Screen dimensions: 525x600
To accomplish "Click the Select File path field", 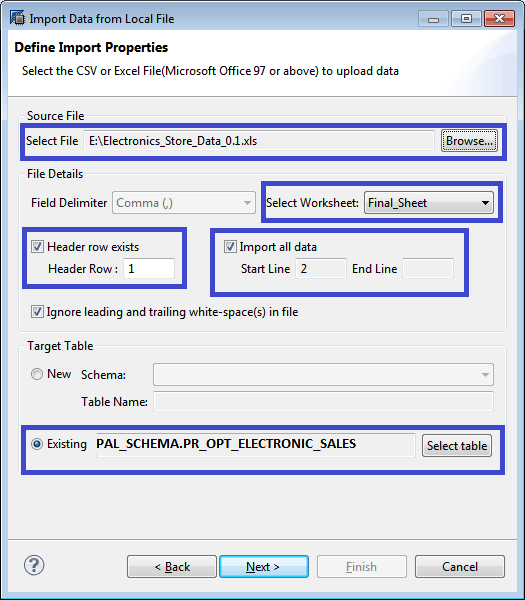I will click(x=259, y=140).
